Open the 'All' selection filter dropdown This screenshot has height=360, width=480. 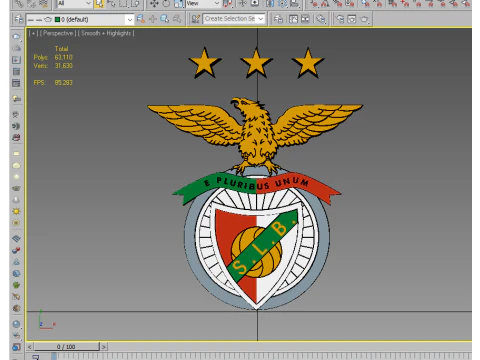[x=74, y=3]
